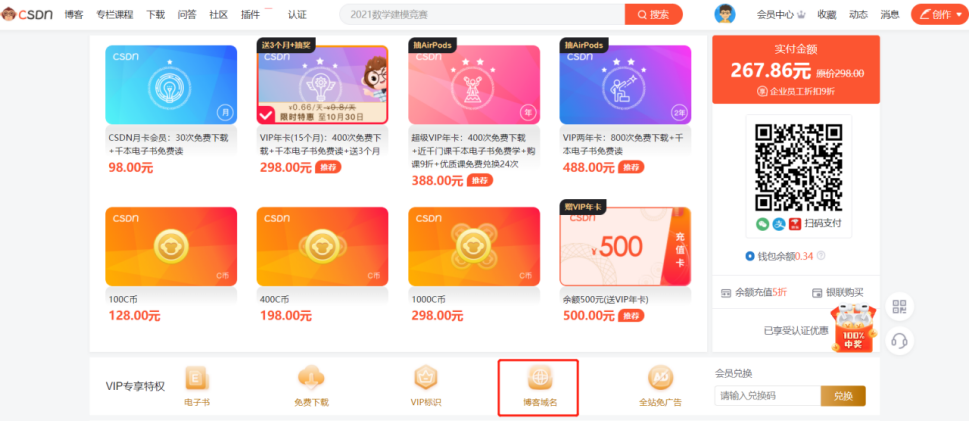Open the 博客 nav item
The height and width of the screenshot is (421, 969).
tap(74, 15)
